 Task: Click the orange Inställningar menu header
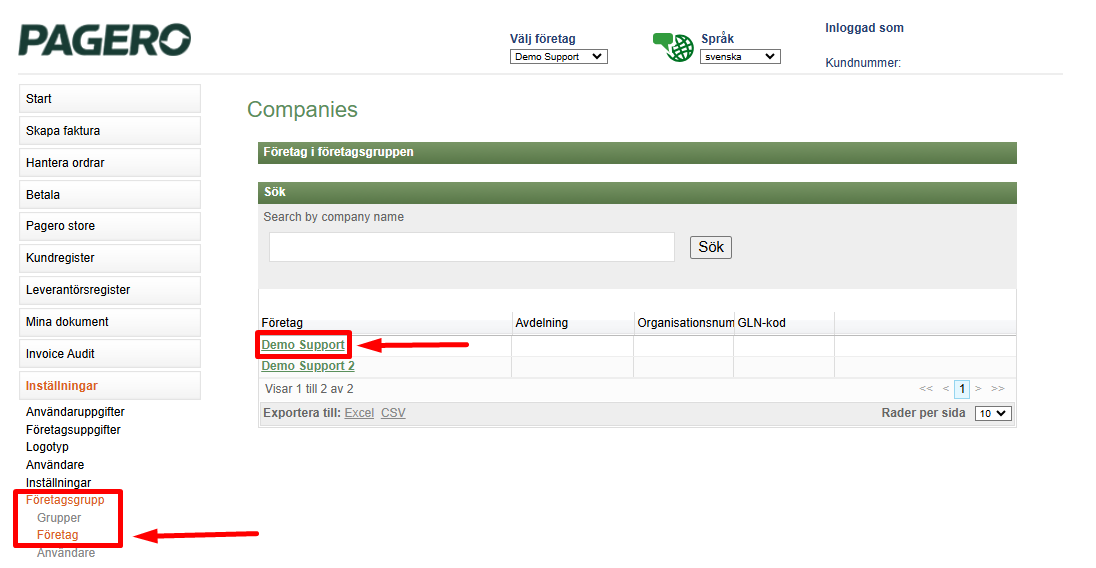tap(110, 386)
